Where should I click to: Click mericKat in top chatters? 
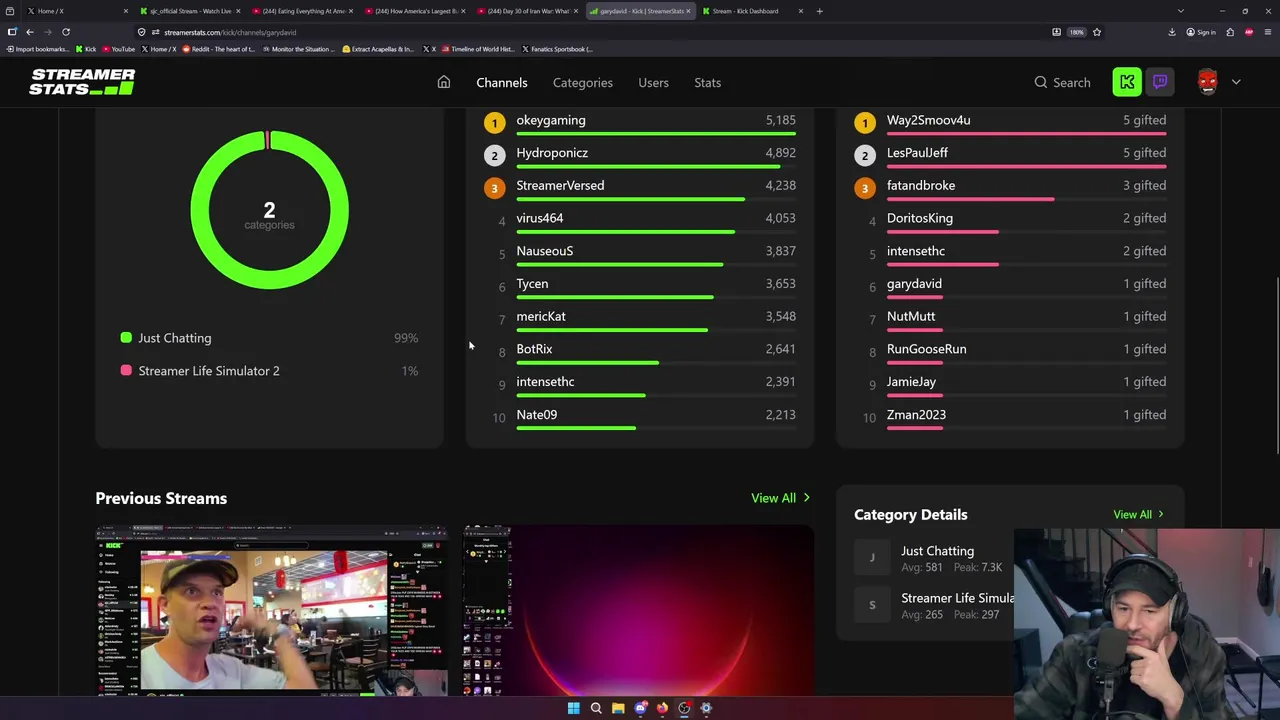tap(541, 316)
